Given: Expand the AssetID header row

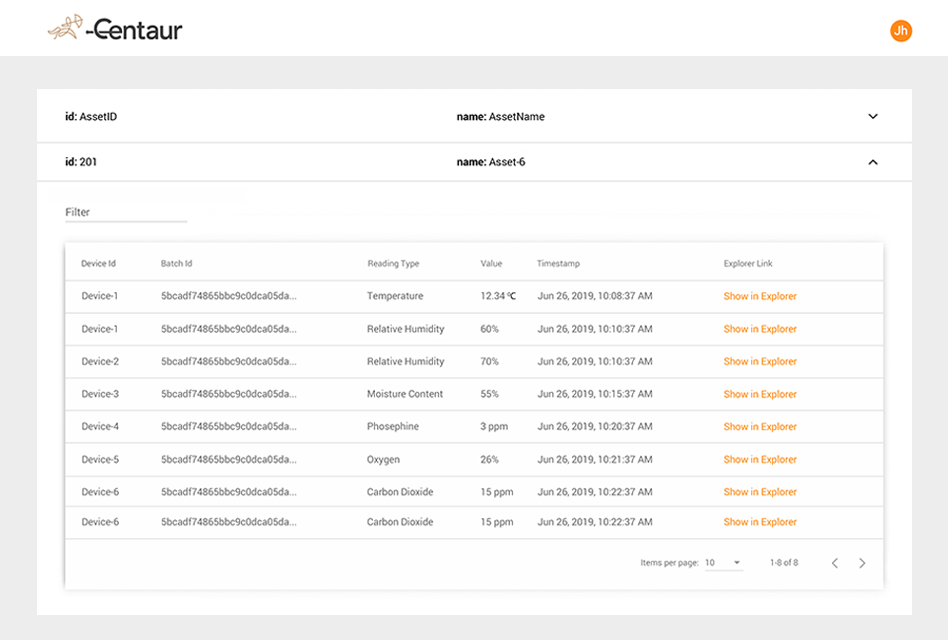Looking at the screenshot, I should point(873,116).
